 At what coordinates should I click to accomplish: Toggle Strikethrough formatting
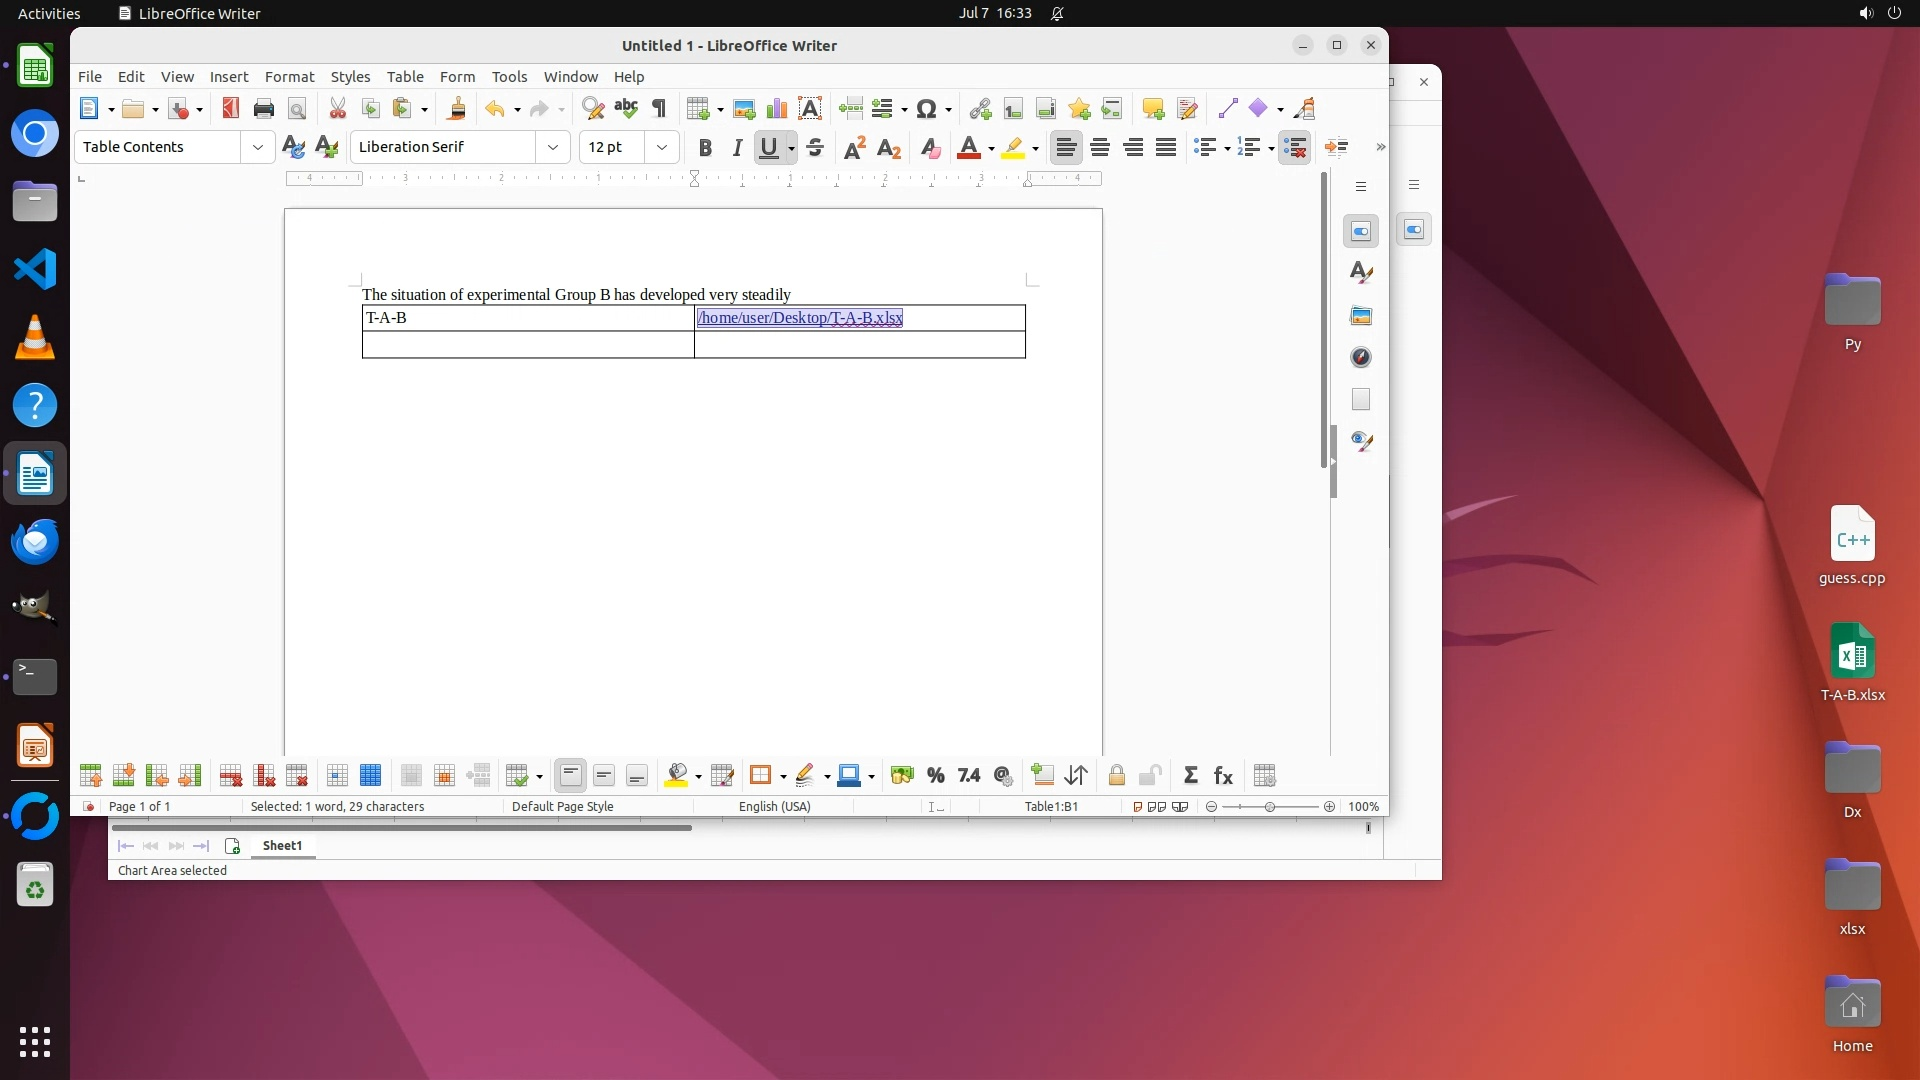pos(815,148)
